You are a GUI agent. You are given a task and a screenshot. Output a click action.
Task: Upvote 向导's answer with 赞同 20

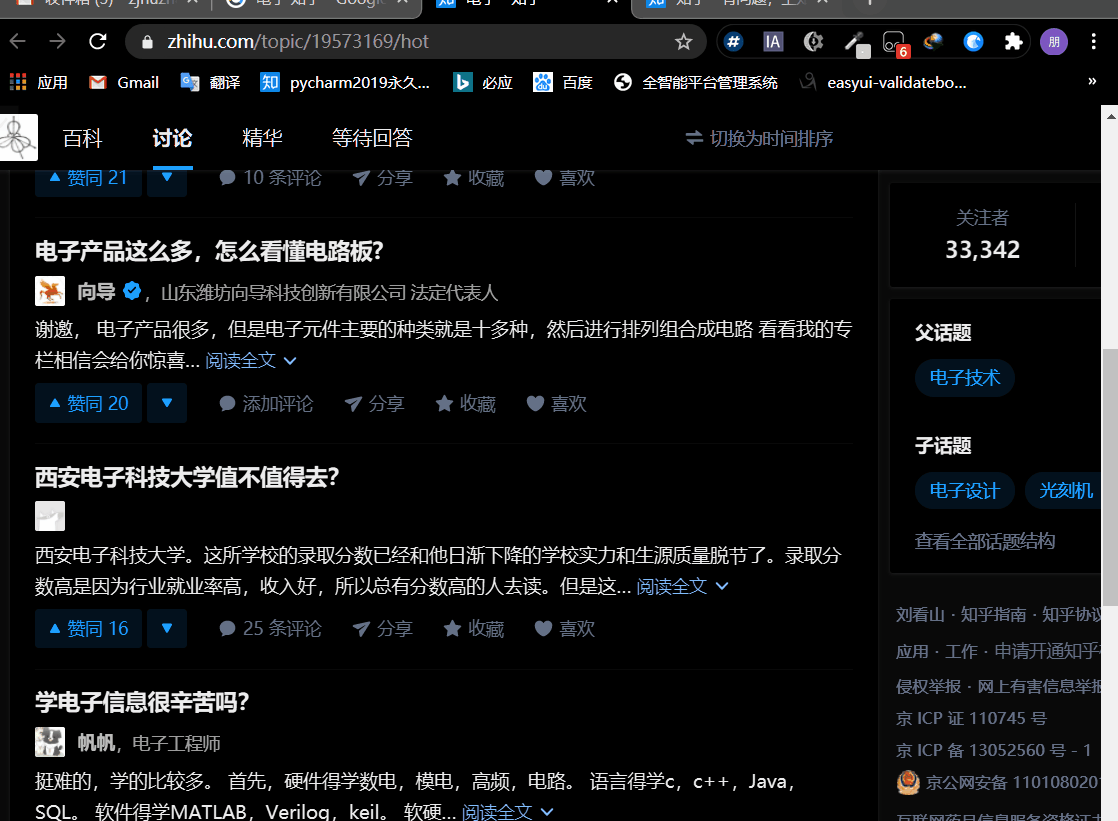88,403
